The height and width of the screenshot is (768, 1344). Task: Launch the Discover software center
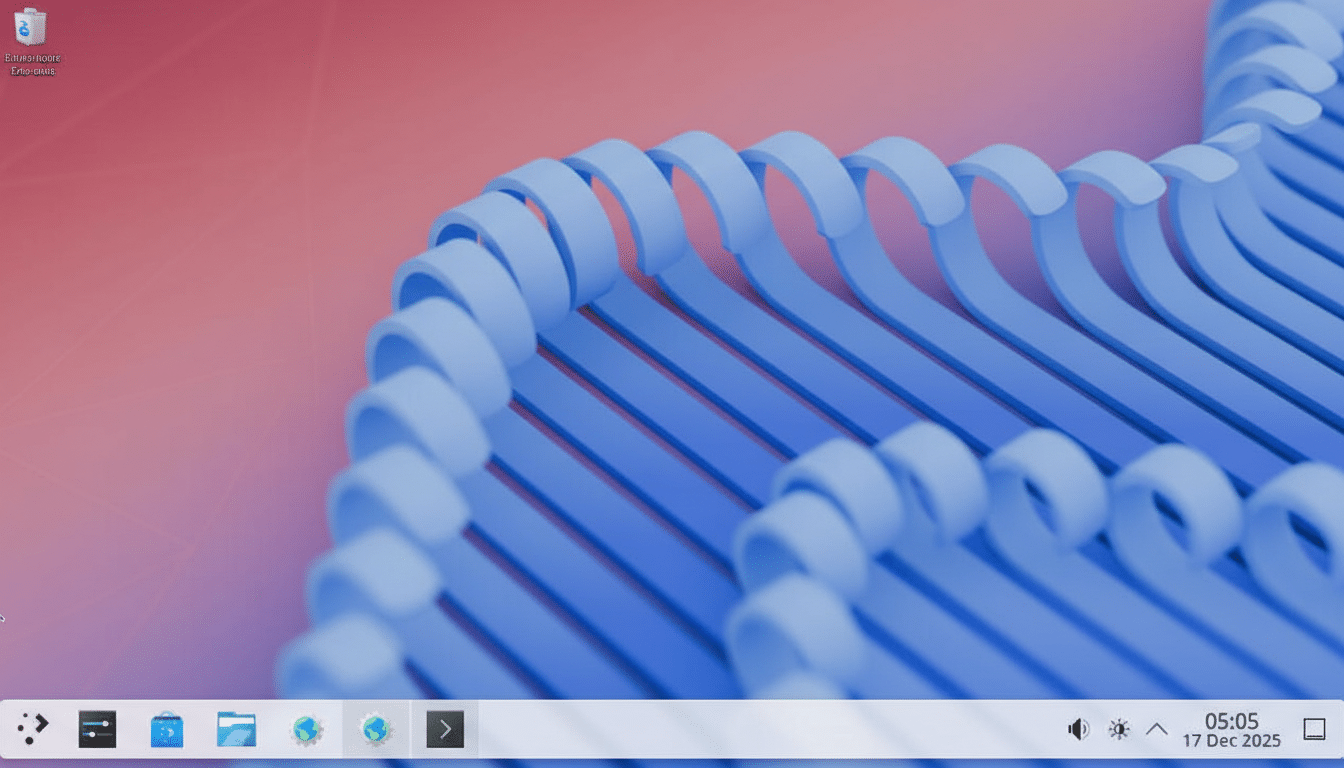point(166,727)
